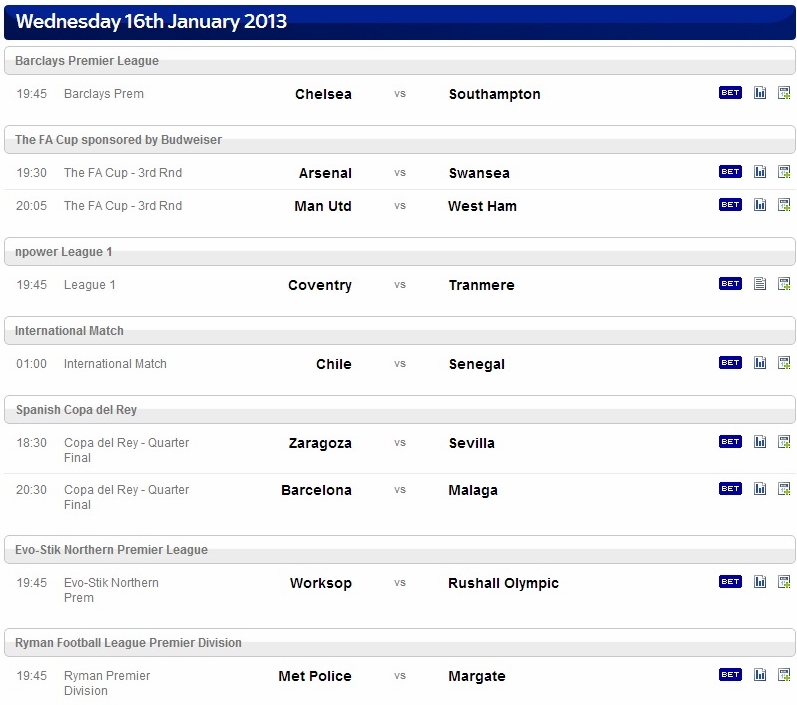Open the stats chart icon for Arsenal vs Swansea

(759, 172)
